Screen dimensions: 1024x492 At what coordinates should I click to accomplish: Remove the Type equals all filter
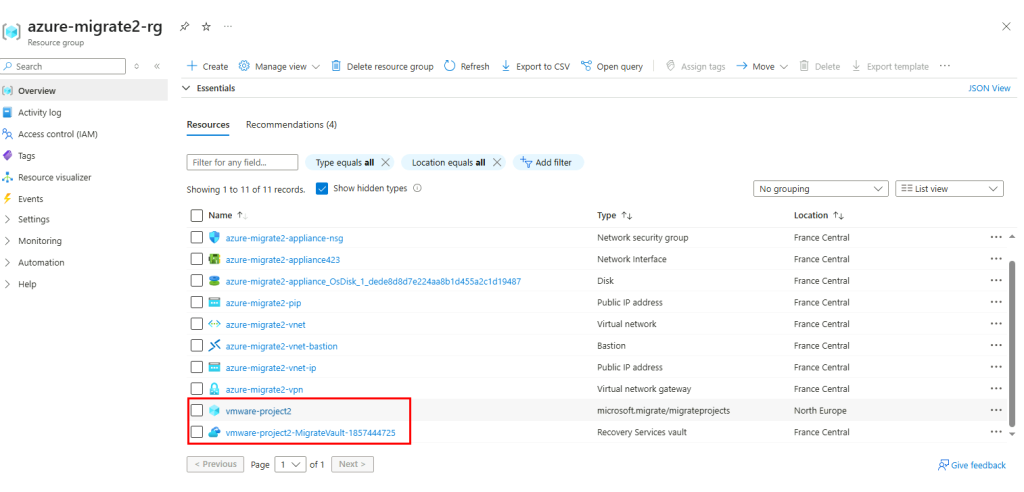385,163
